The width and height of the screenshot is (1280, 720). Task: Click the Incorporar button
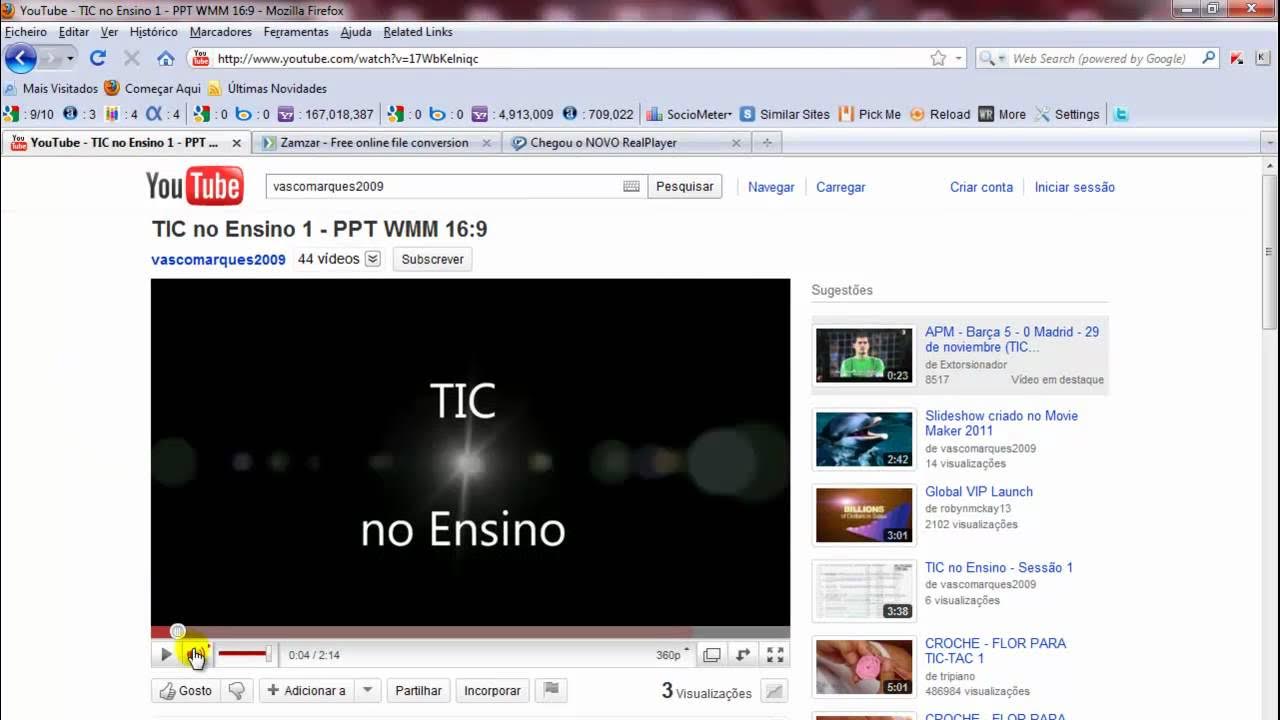tap(492, 690)
